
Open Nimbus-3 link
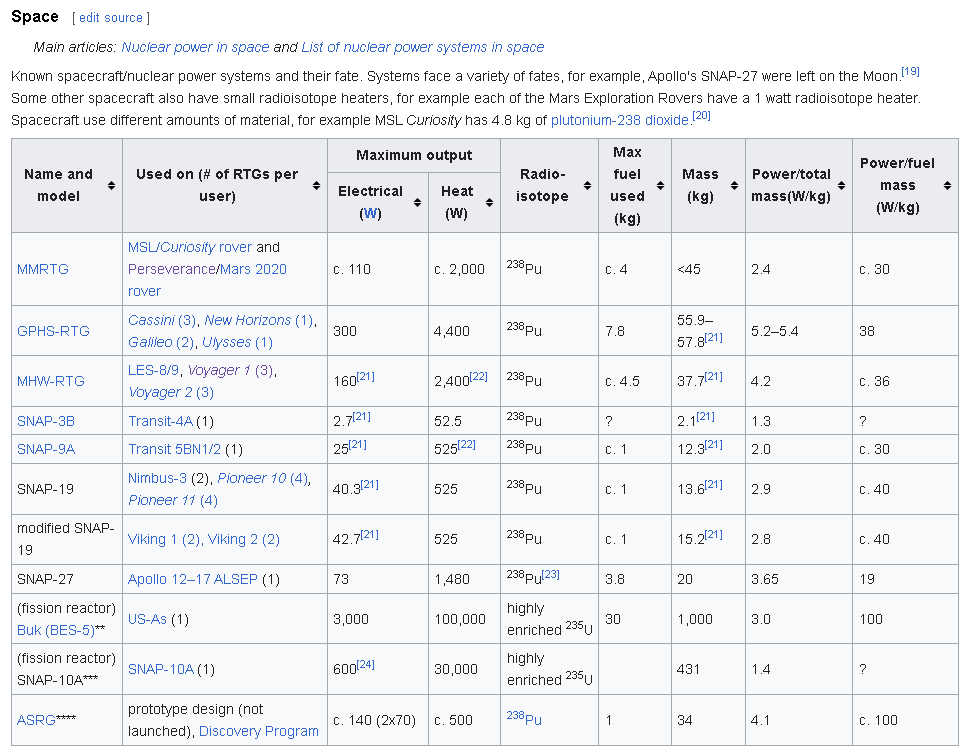point(157,479)
